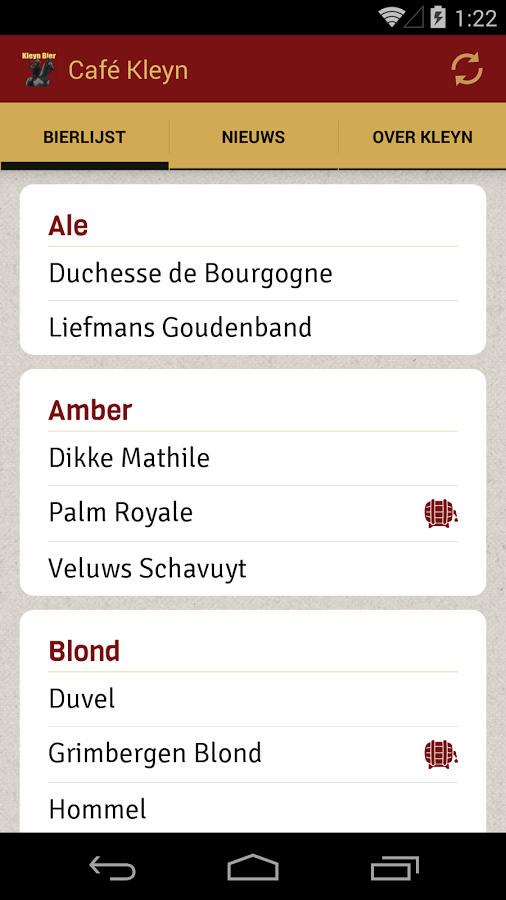This screenshot has width=506, height=900.
Task: Tap the refresh icon in the header
Action: (466, 69)
